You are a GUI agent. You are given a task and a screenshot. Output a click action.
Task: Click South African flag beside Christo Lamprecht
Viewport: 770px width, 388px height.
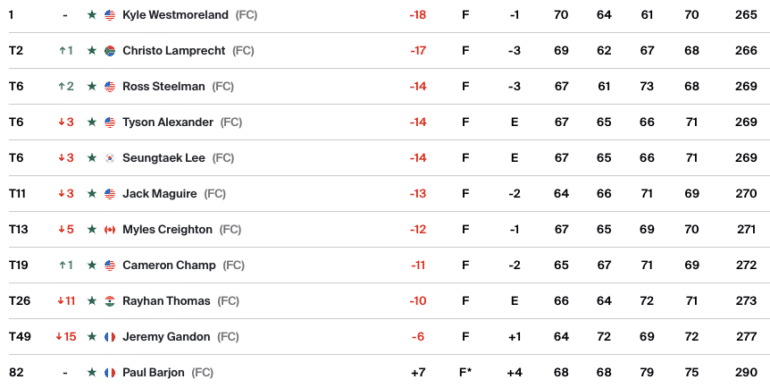tap(110, 51)
